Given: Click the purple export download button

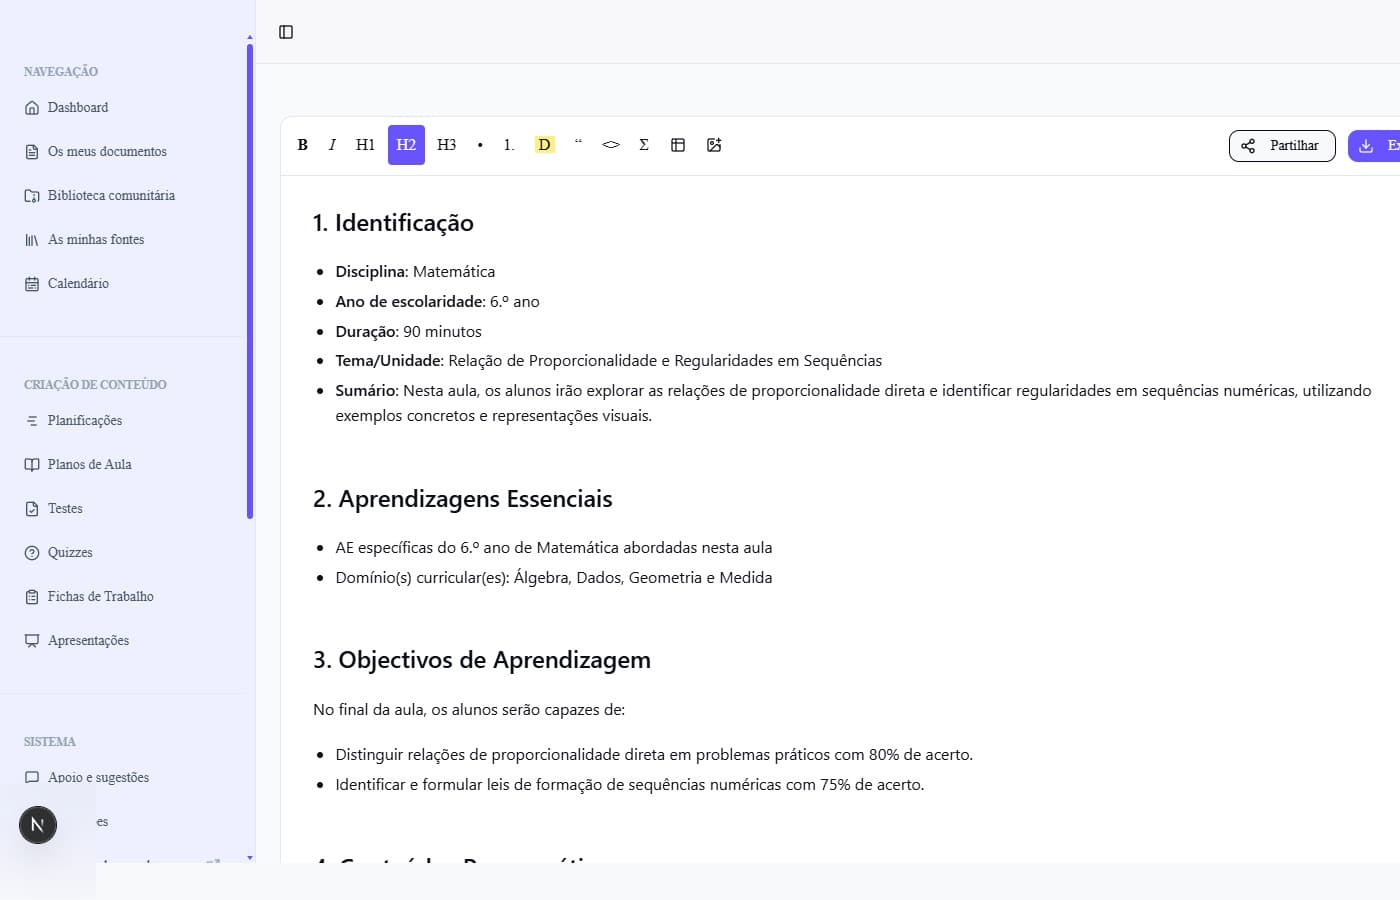Looking at the screenshot, I should pos(1374,146).
